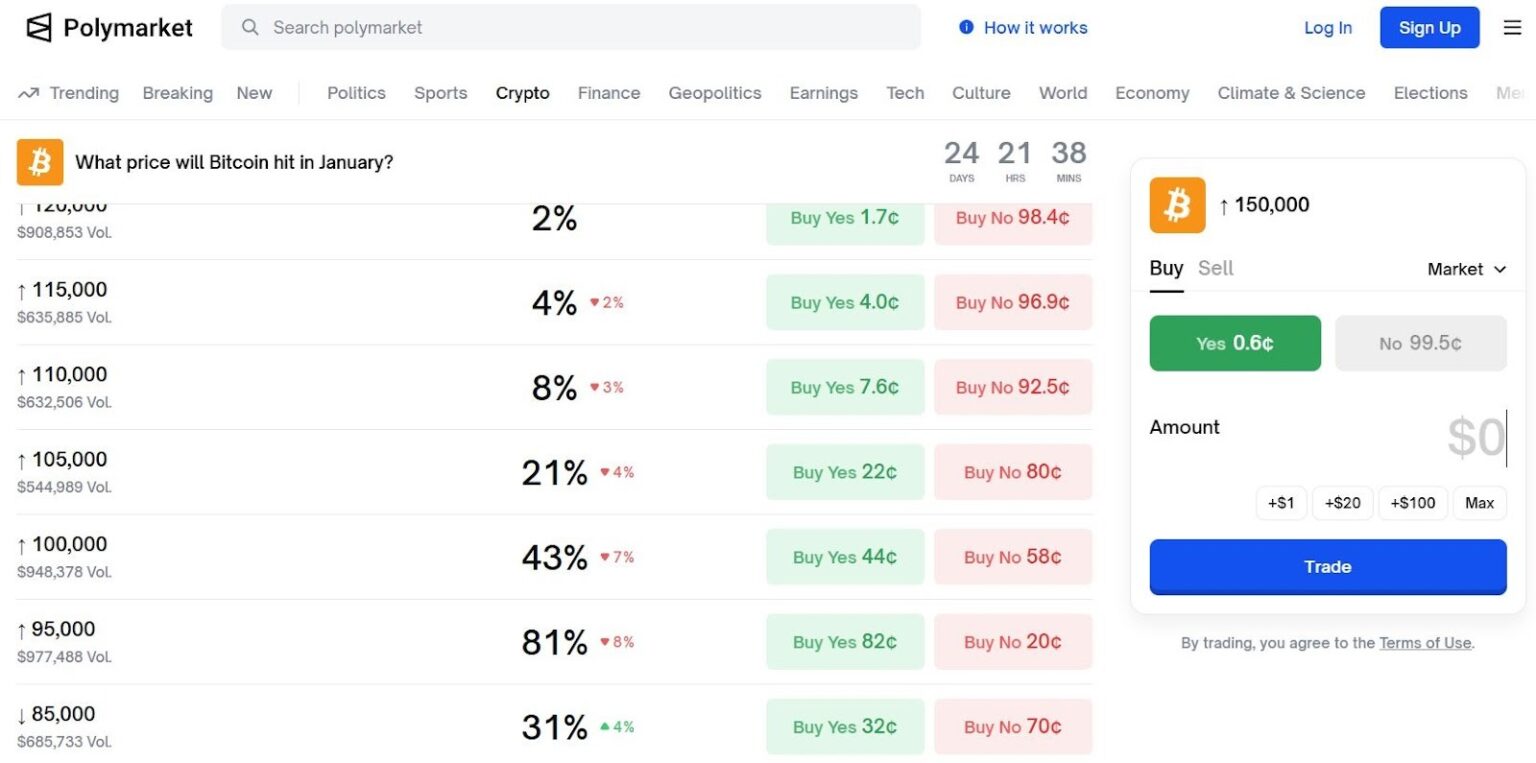Open the Market order type dropdown
Screen dimensions: 1536x763
(x=1466, y=269)
